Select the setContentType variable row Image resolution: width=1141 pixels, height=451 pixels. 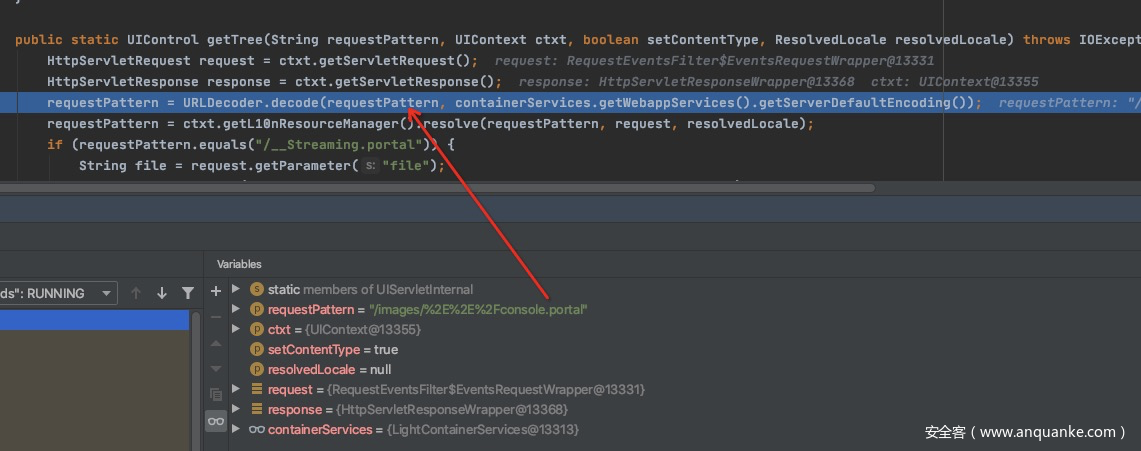coord(332,349)
